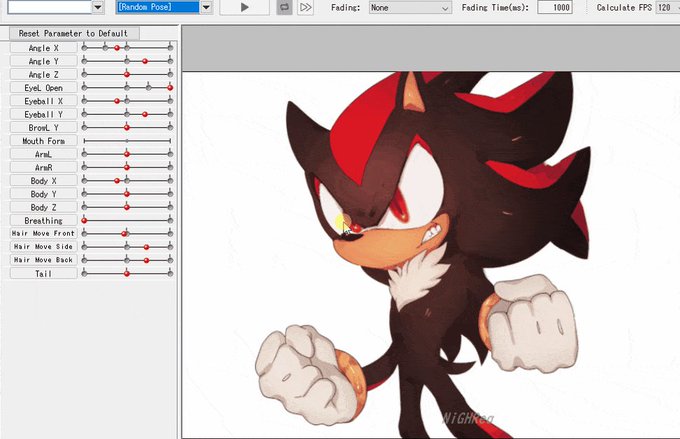Click the Breathing parameter label
The height and width of the screenshot is (439, 680).
click(43, 220)
